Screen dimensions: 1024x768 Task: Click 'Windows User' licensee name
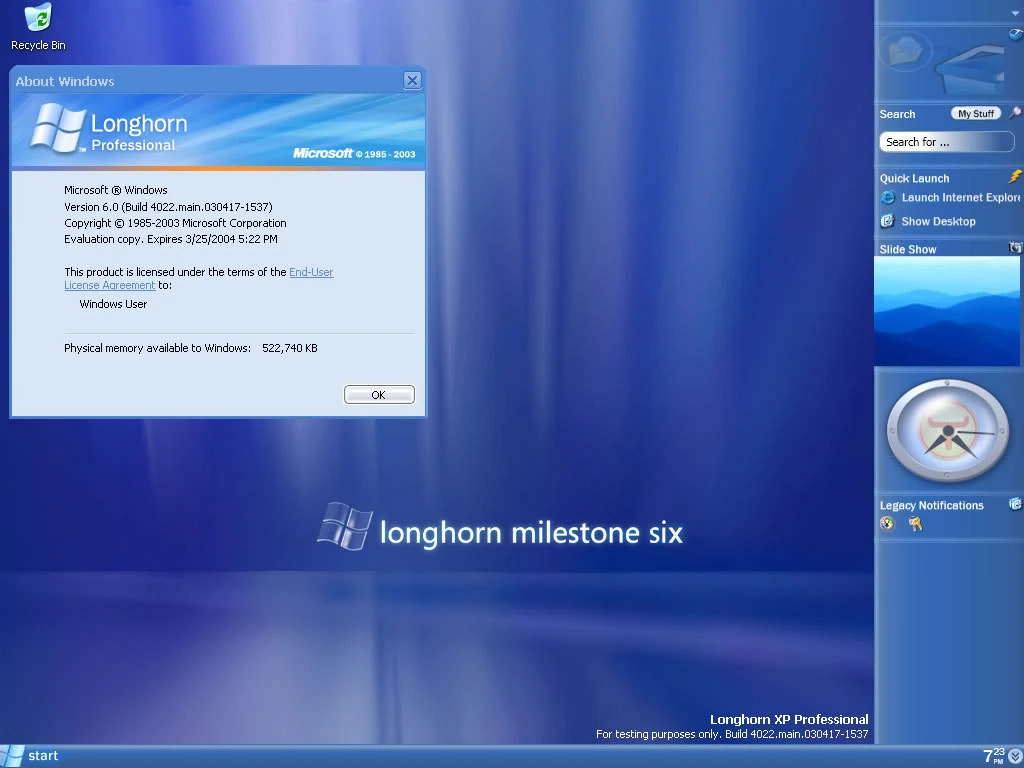113,304
